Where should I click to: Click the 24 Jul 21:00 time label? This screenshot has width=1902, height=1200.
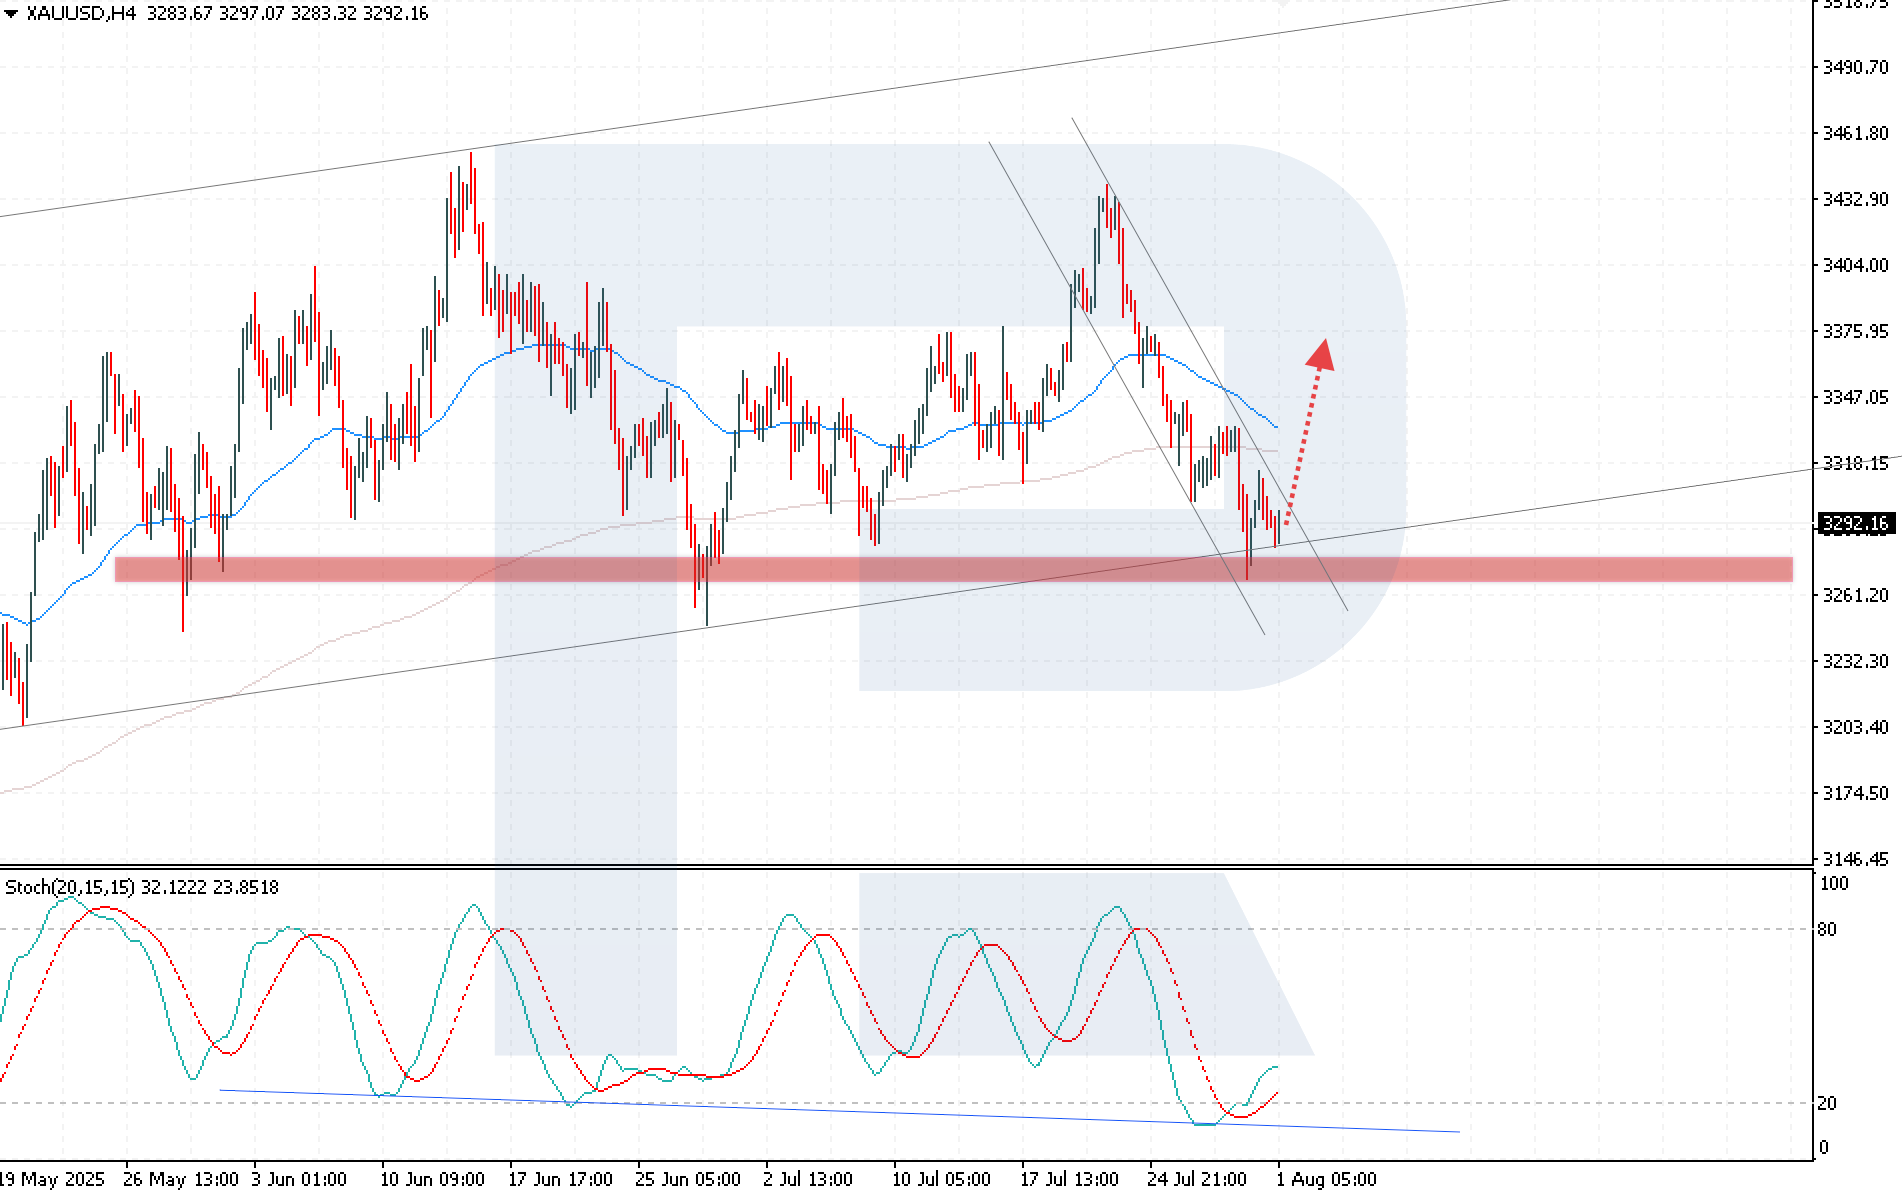1197,1179
